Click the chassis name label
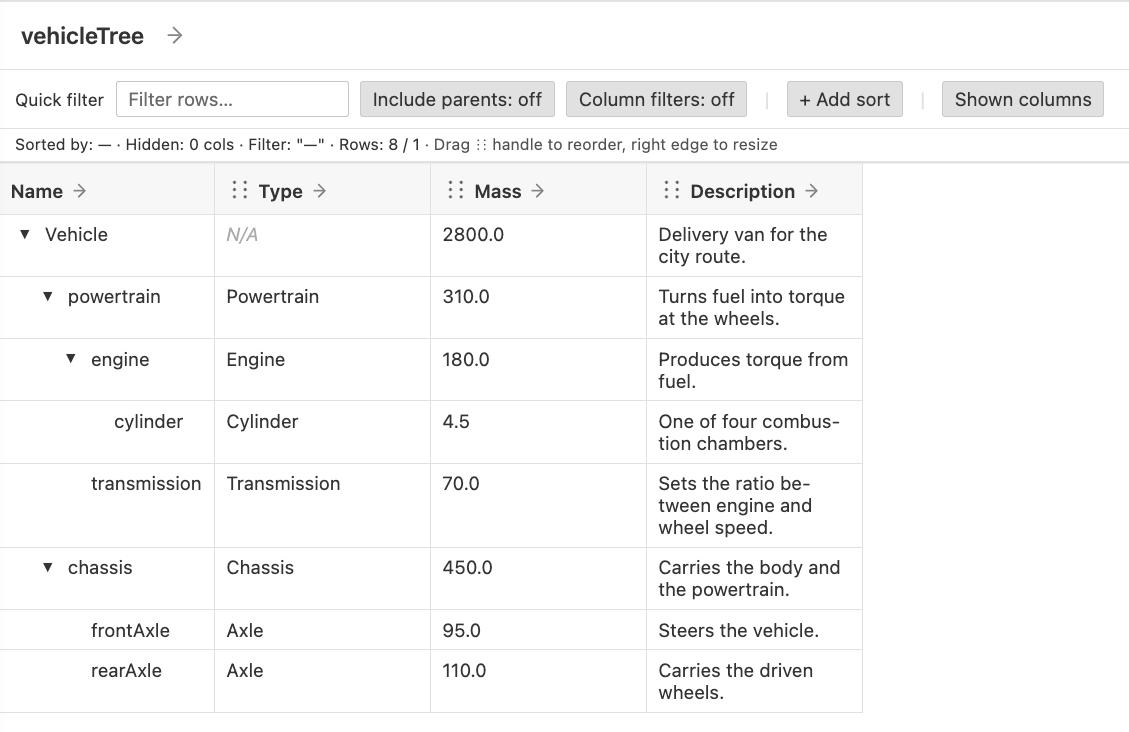This screenshot has height=732, width=1129. point(100,568)
